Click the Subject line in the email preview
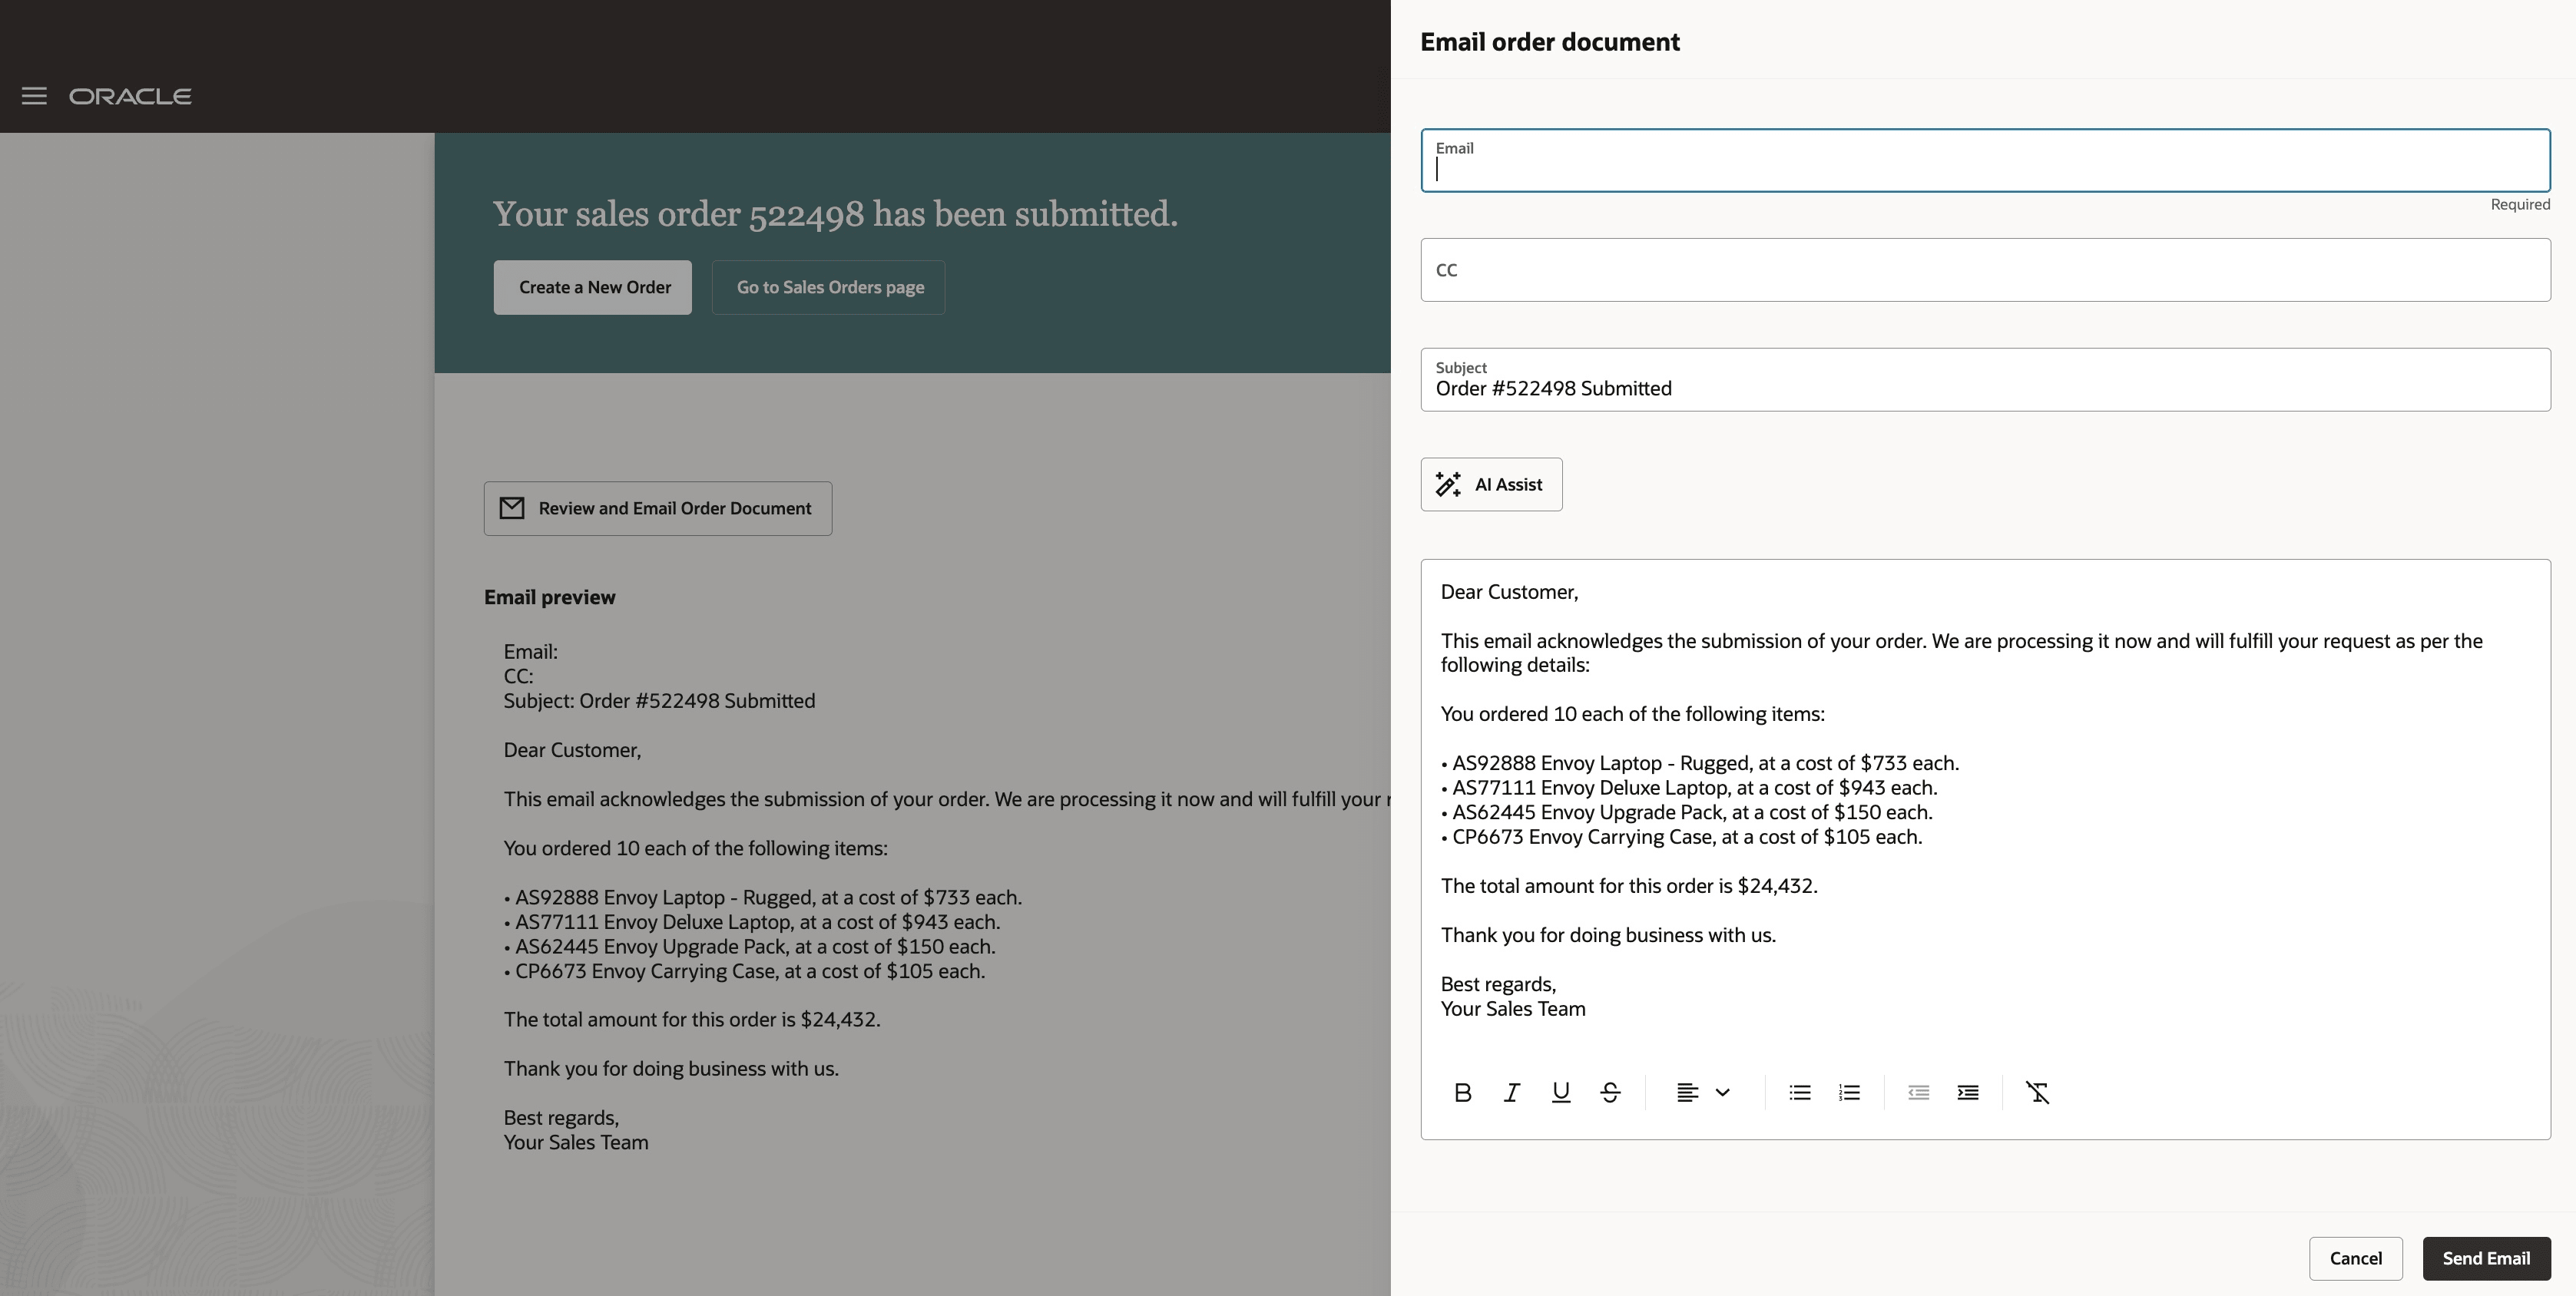Screen dimensions: 2576x1296 (659, 701)
